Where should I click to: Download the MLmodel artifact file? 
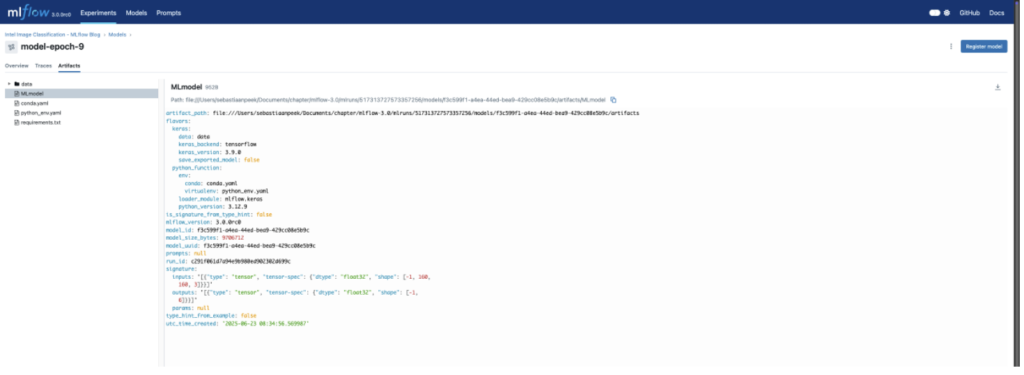(997, 87)
